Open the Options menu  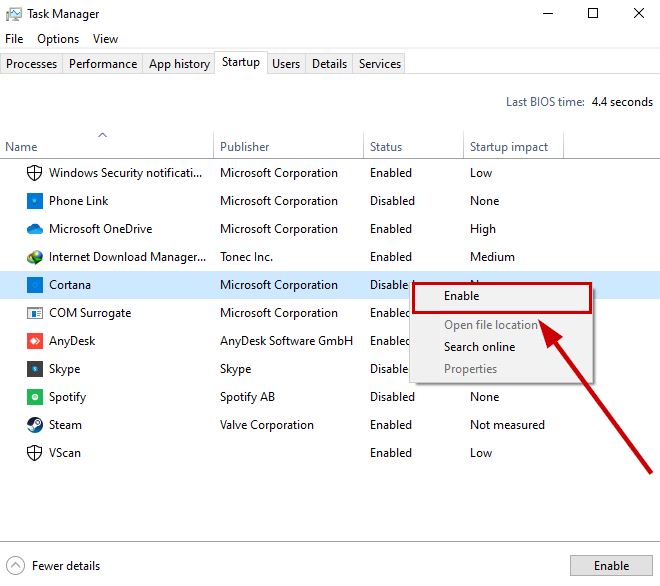58,39
